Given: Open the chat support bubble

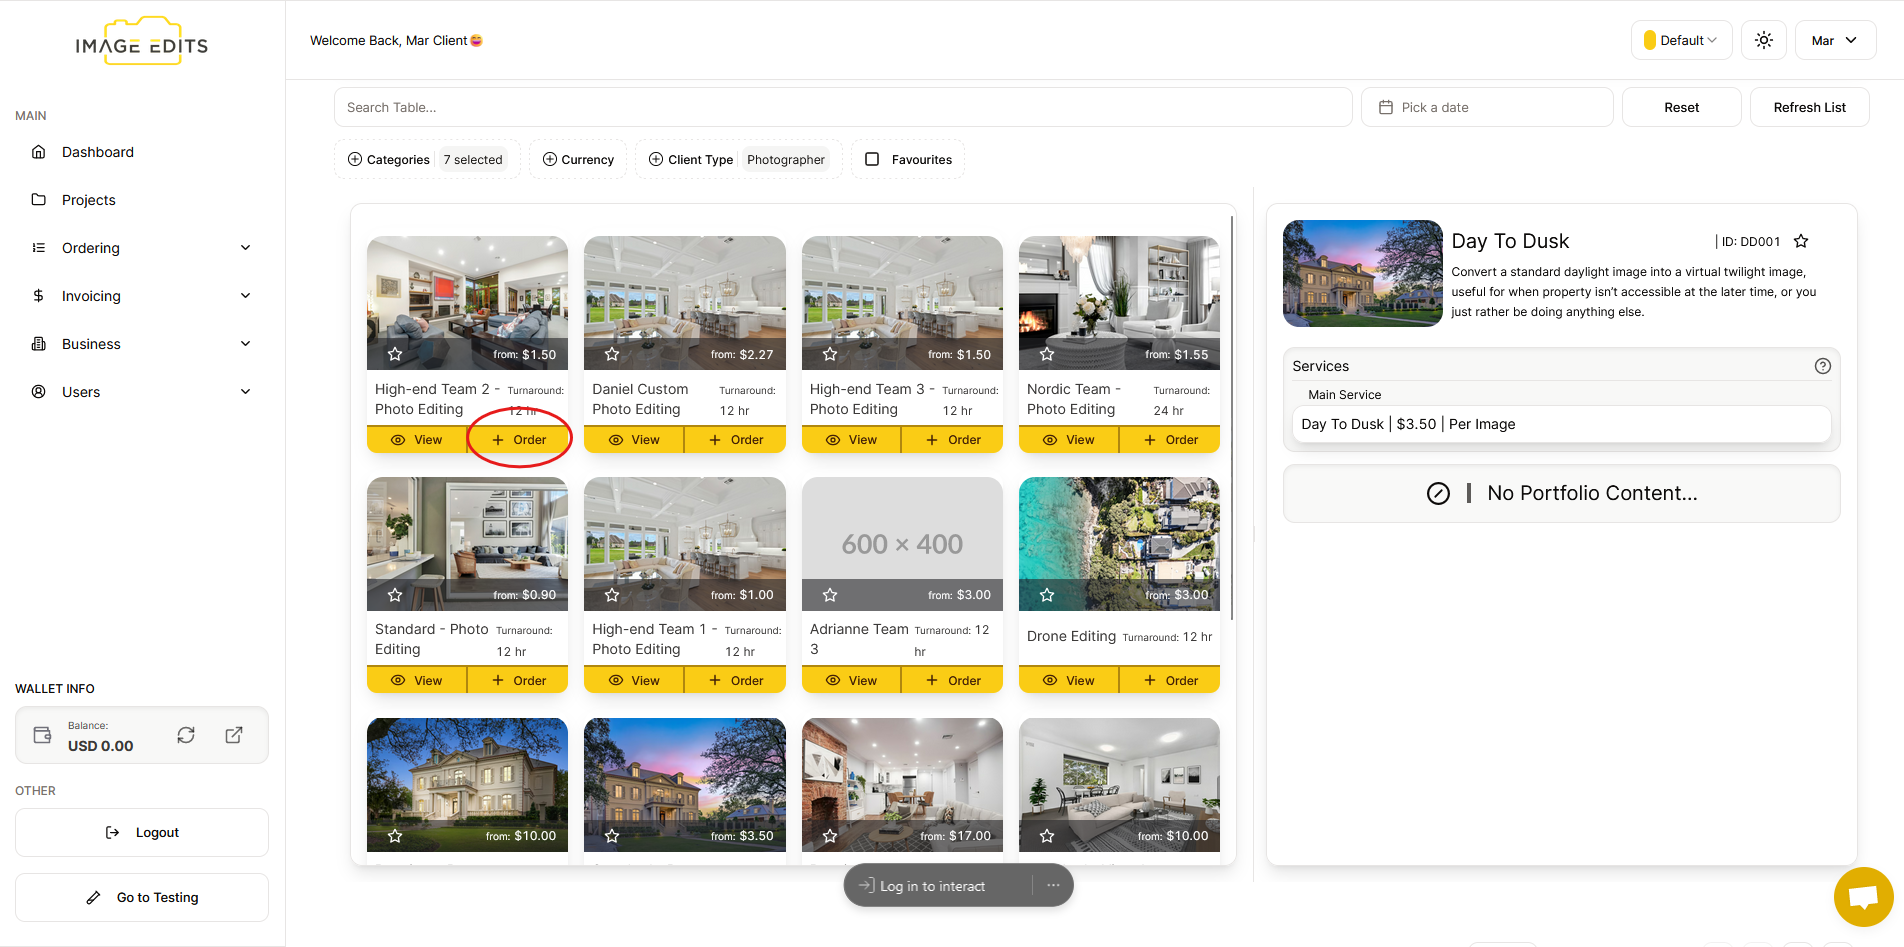Looking at the screenshot, I should click(1862, 896).
